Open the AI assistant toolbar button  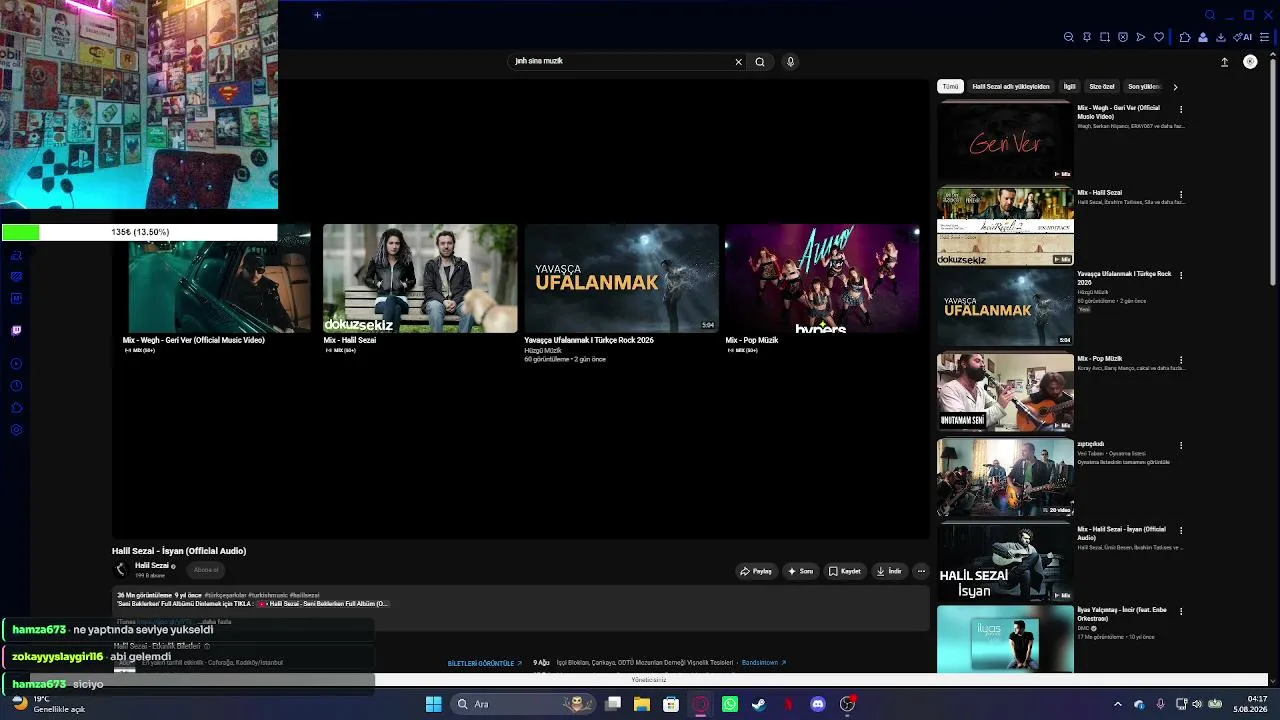(x=1243, y=37)
